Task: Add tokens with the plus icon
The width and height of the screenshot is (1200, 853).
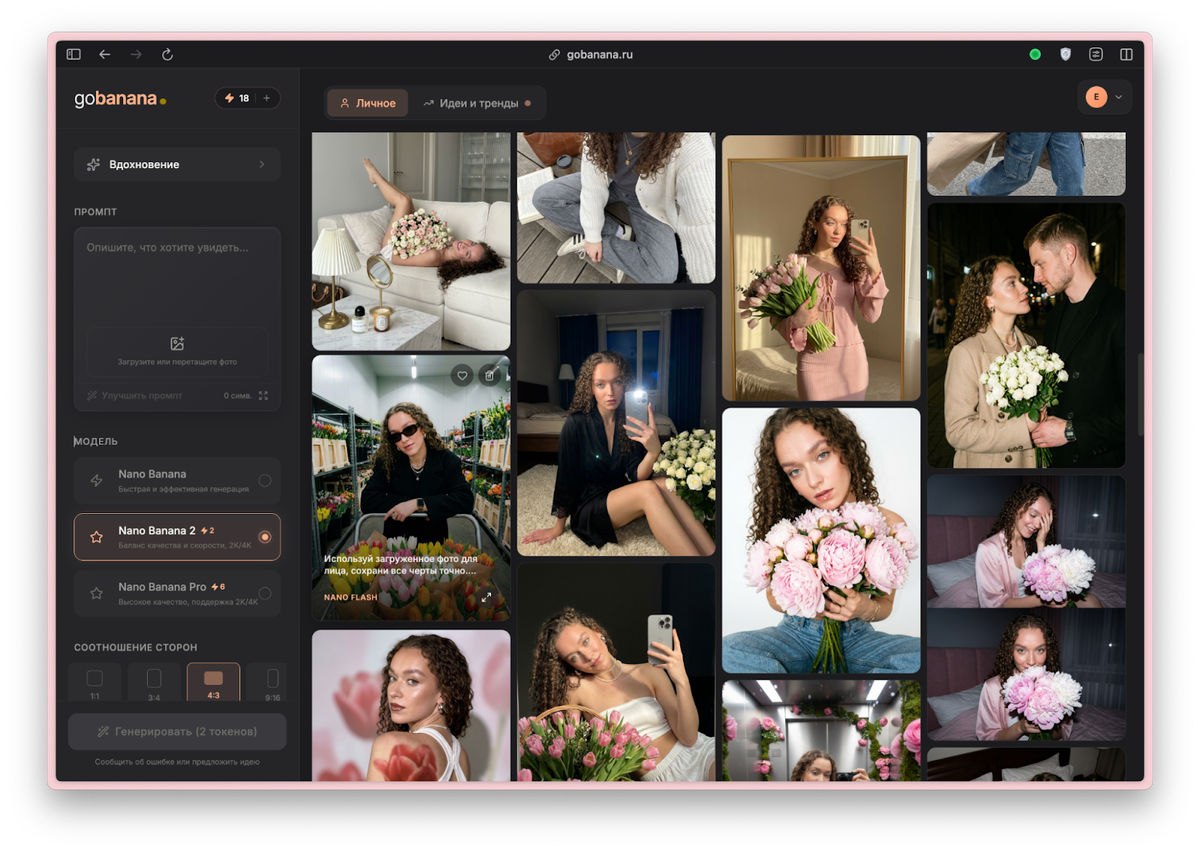Action: click(x=267, y=98)
